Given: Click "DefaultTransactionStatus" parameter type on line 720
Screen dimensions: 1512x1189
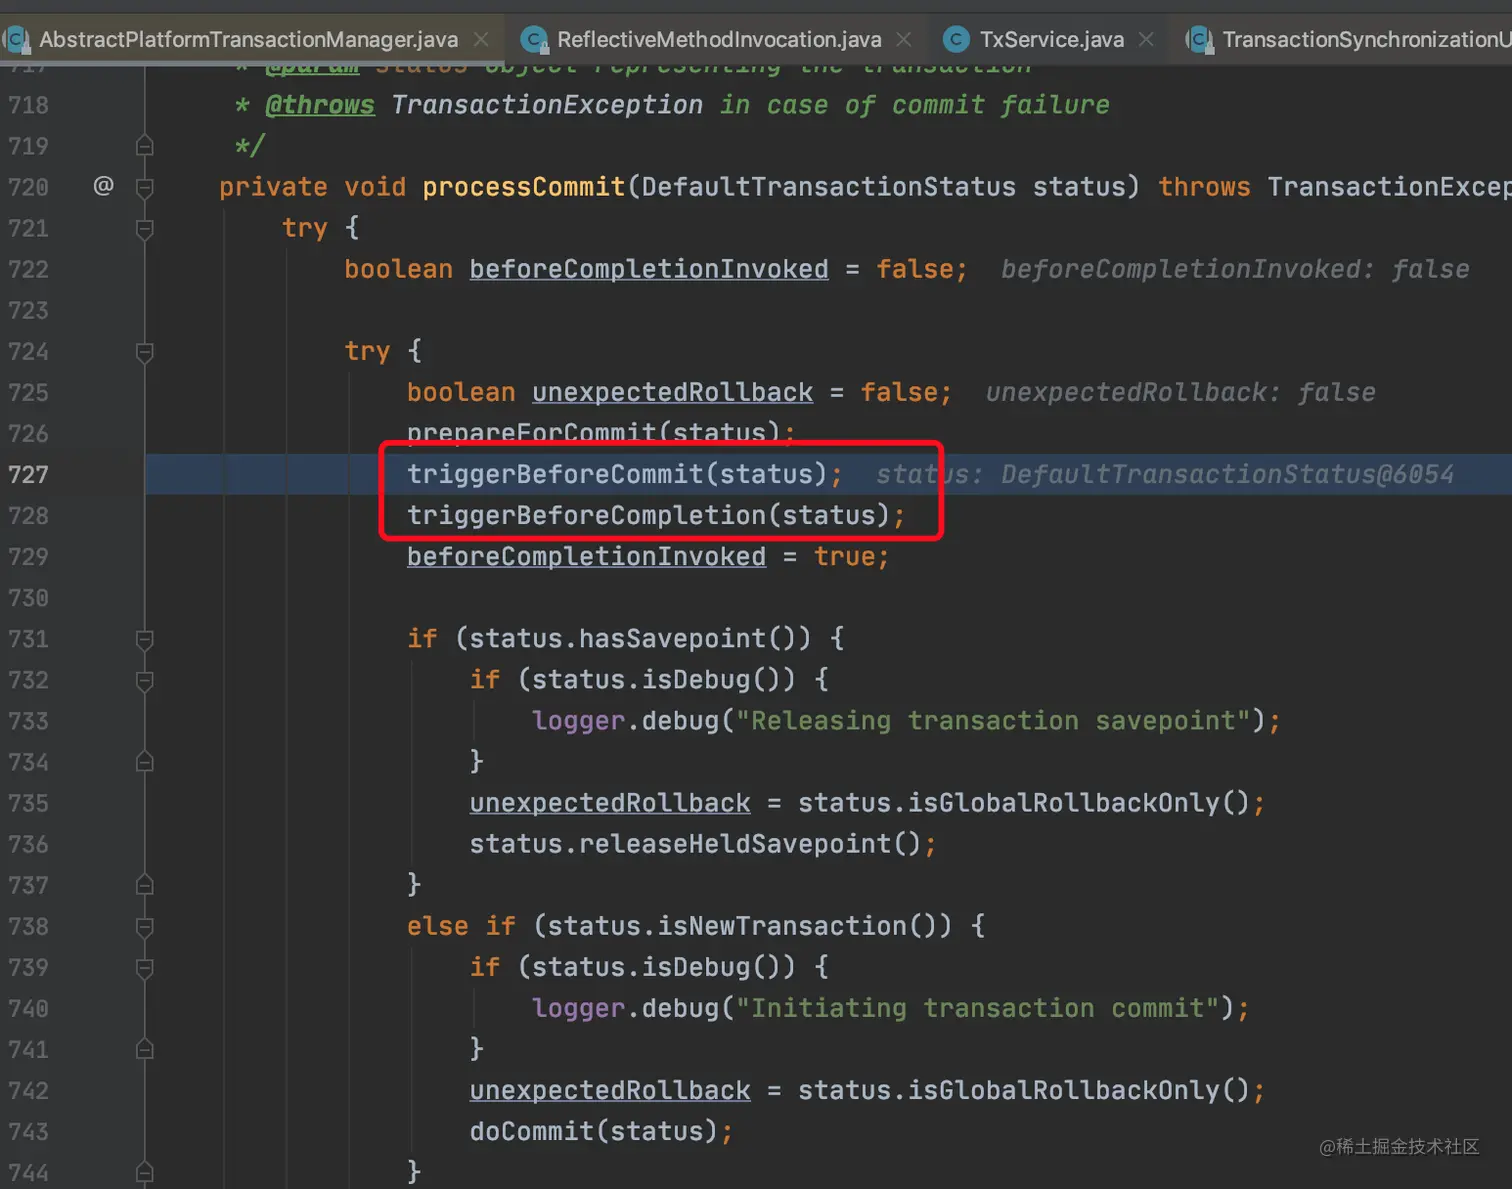Looking at the screenshot, I should tap(828, 187).
